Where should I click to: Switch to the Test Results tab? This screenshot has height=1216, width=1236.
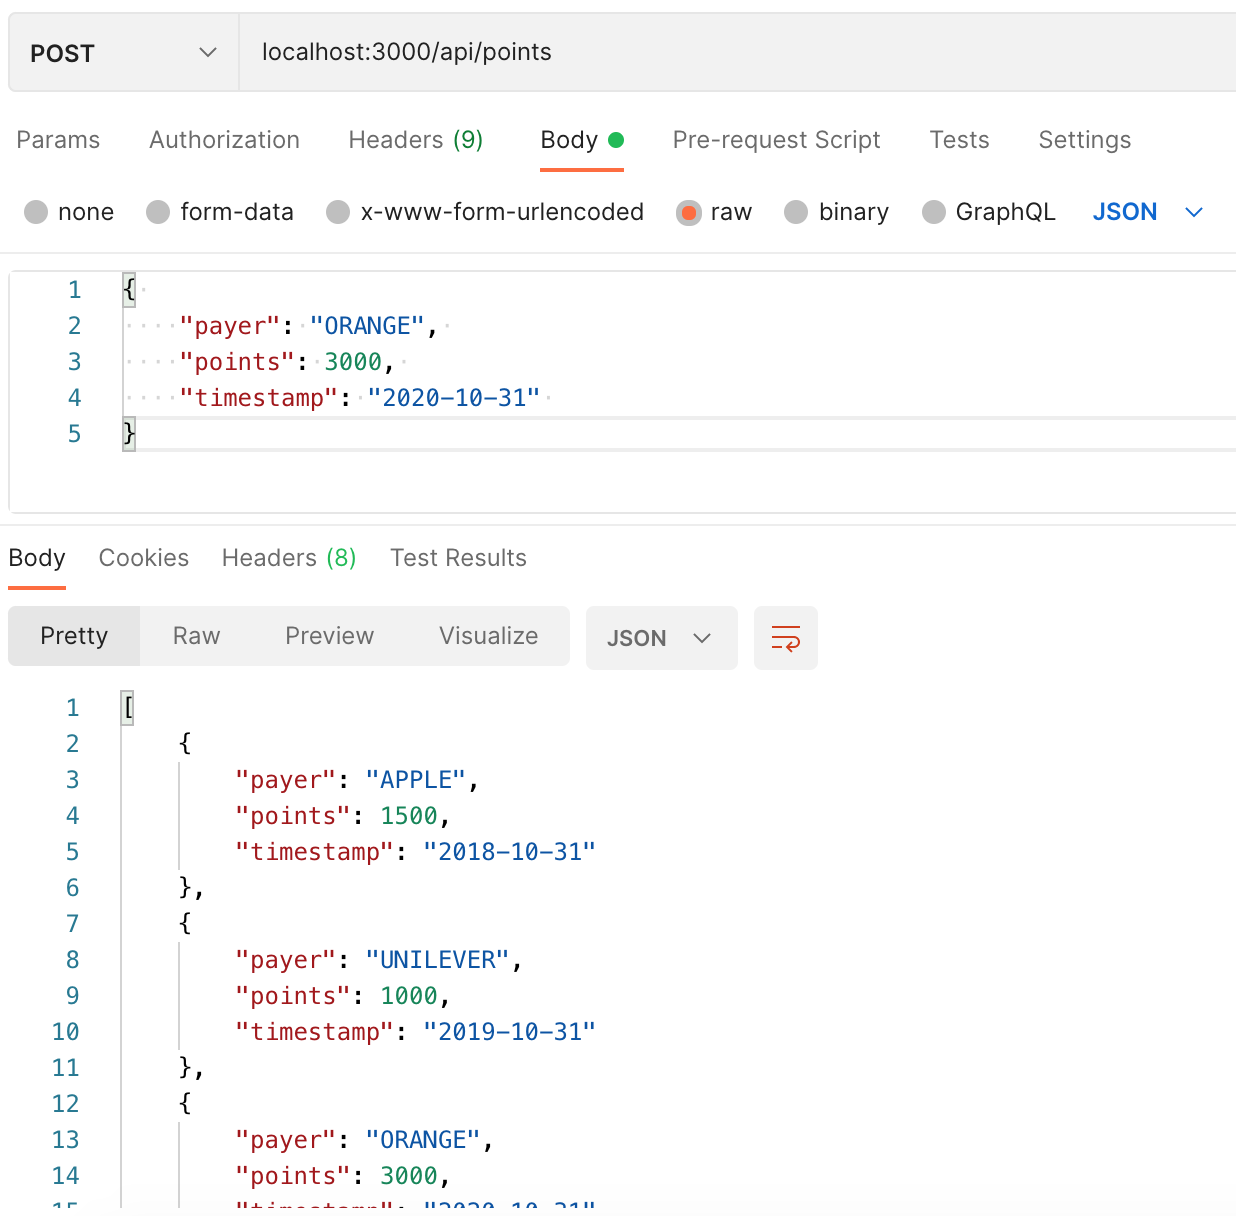458,558
